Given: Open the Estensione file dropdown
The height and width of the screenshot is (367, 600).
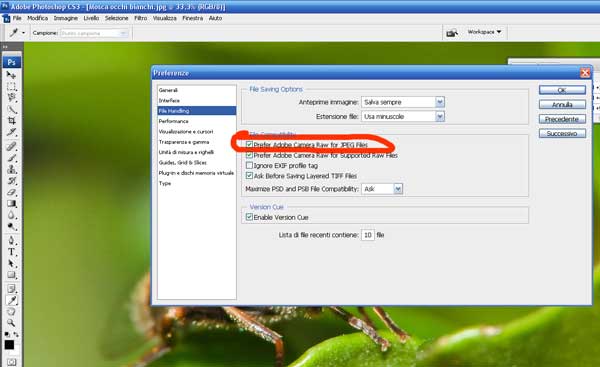Looking at the screenshot, I should [403, 116].
